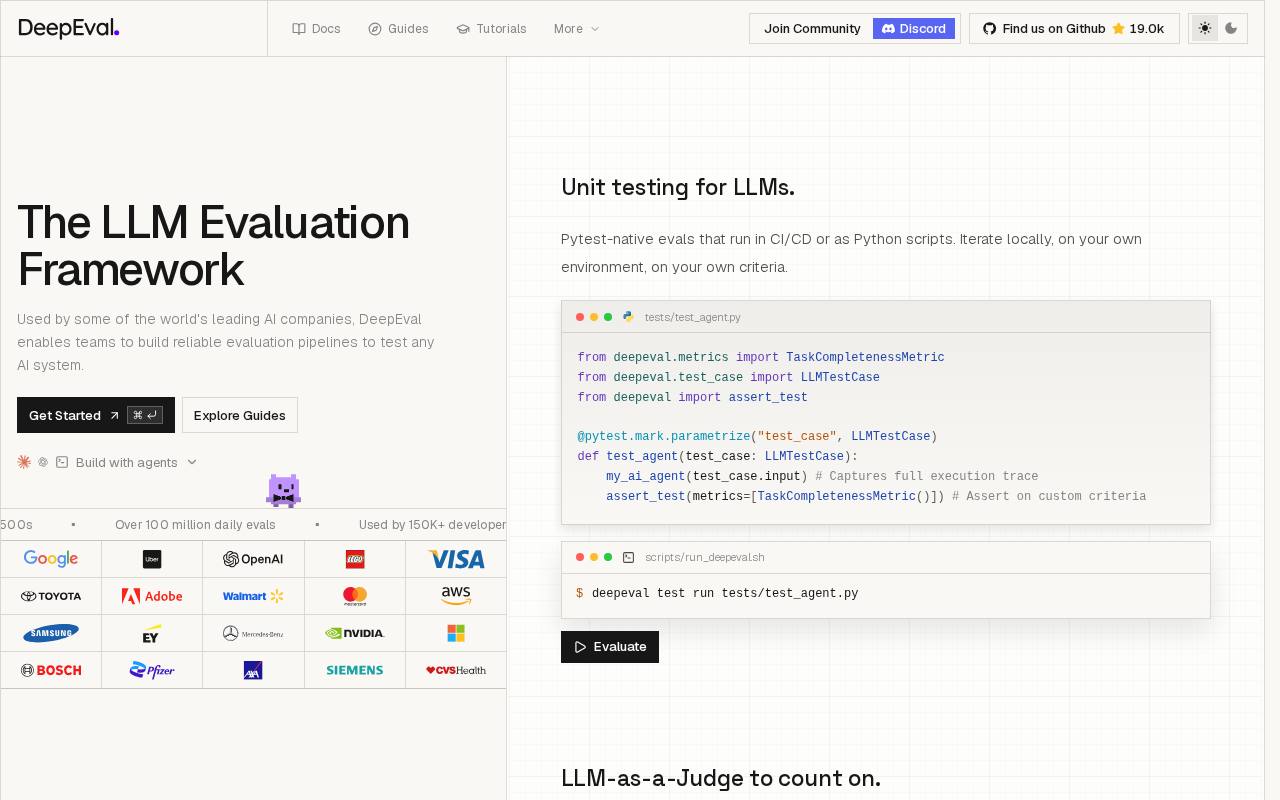Screen dimensions: 1280x800
Task: Click the Discord button
Action: pyautogui.click(x=914, y=29)
